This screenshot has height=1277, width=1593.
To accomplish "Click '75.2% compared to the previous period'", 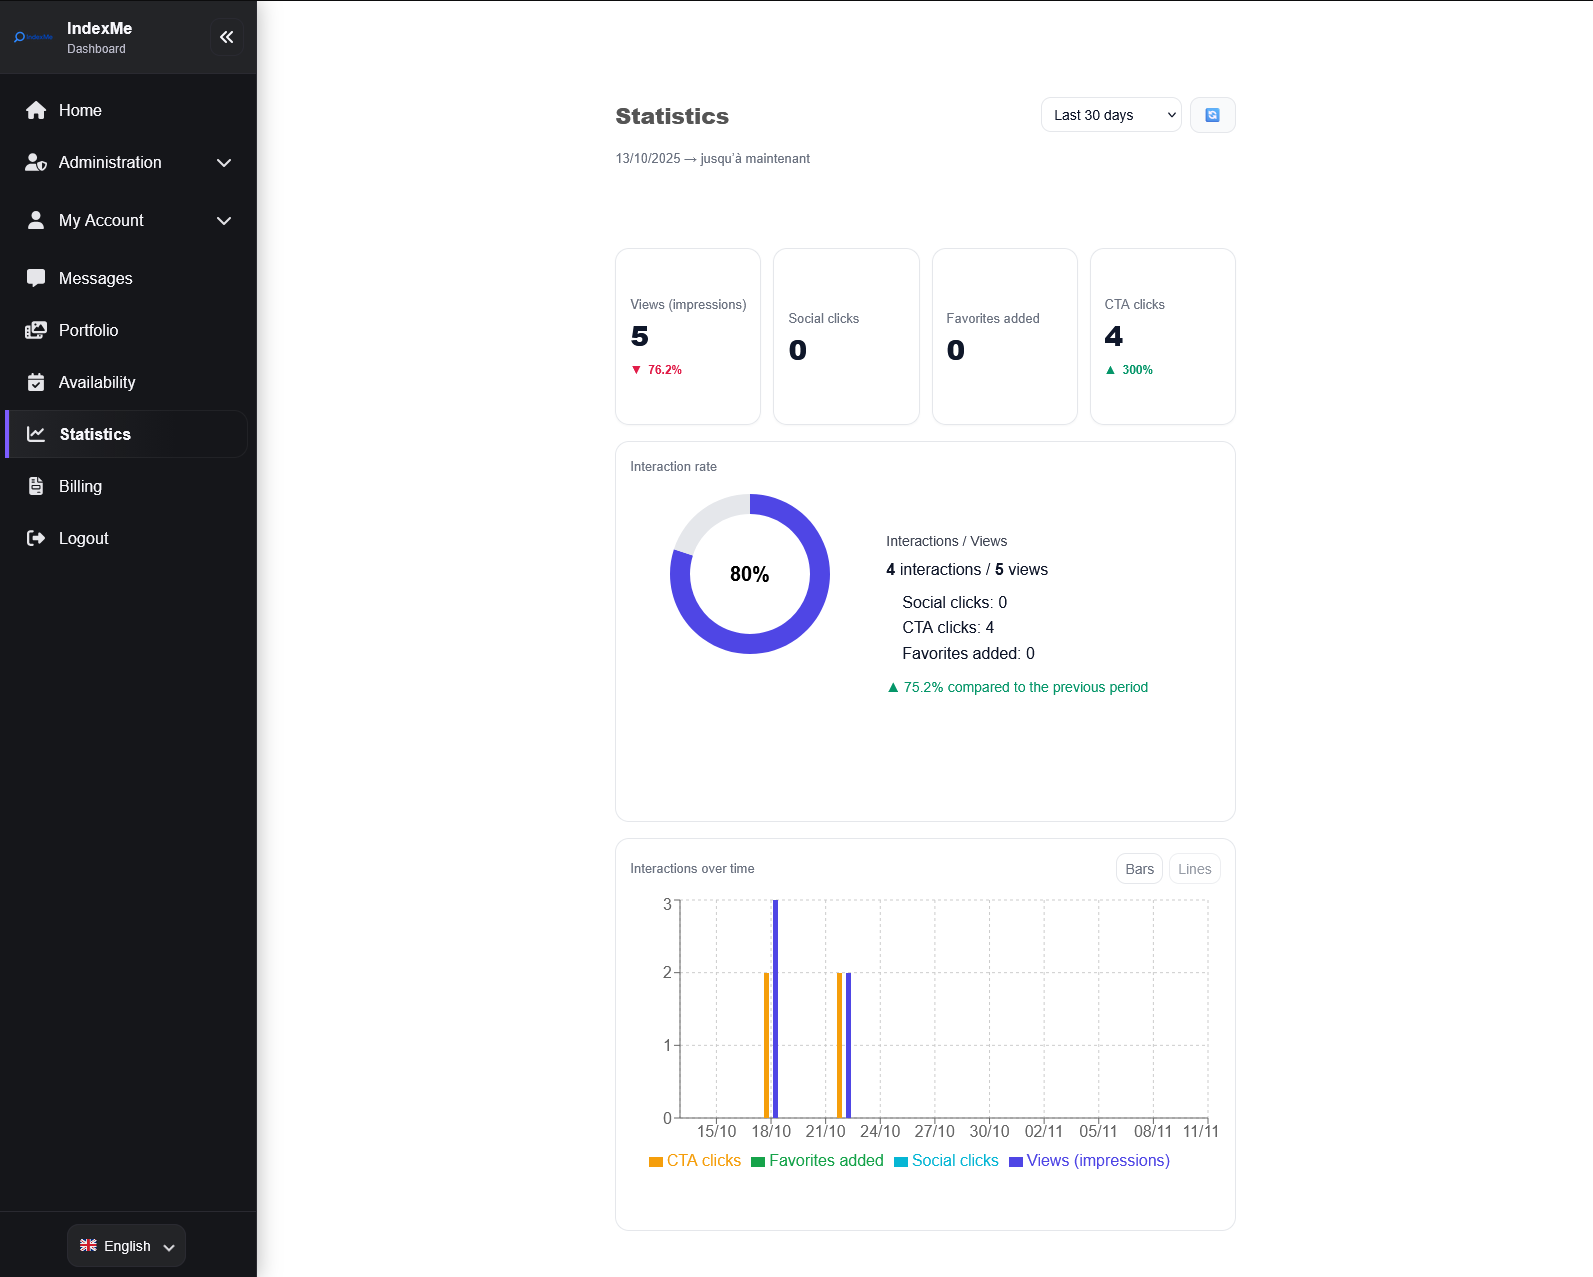I will (x=1018, y=687).
